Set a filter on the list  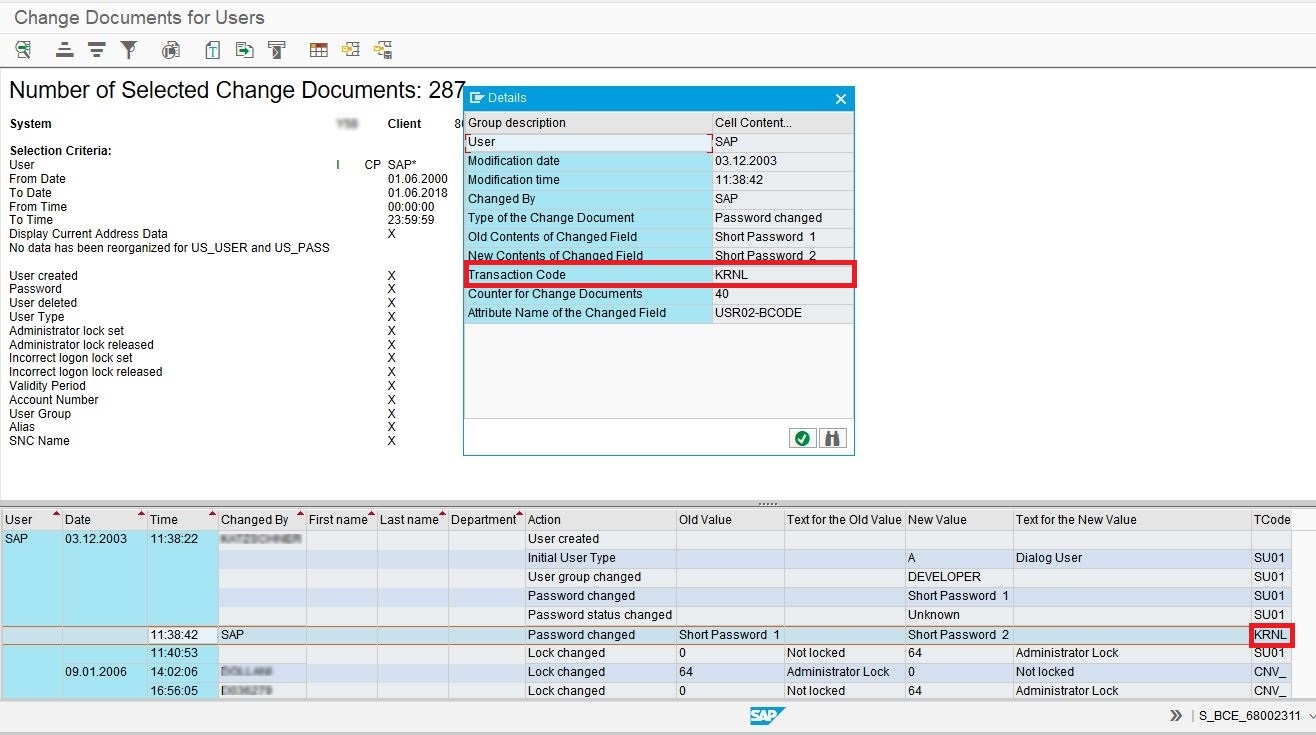point(129,49)
